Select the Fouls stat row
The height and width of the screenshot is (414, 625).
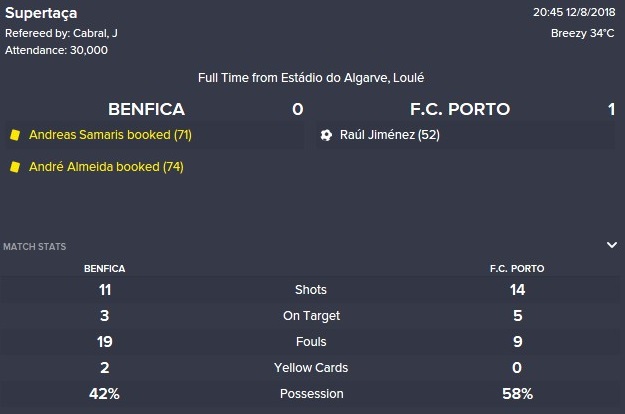tap(311, 341)
